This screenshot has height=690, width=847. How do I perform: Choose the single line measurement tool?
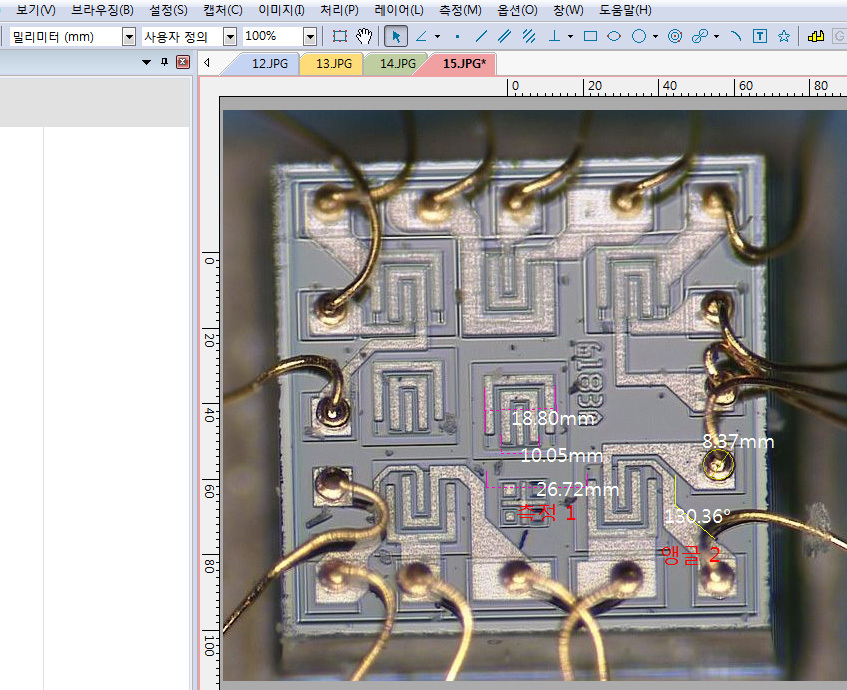coord(481,36)
